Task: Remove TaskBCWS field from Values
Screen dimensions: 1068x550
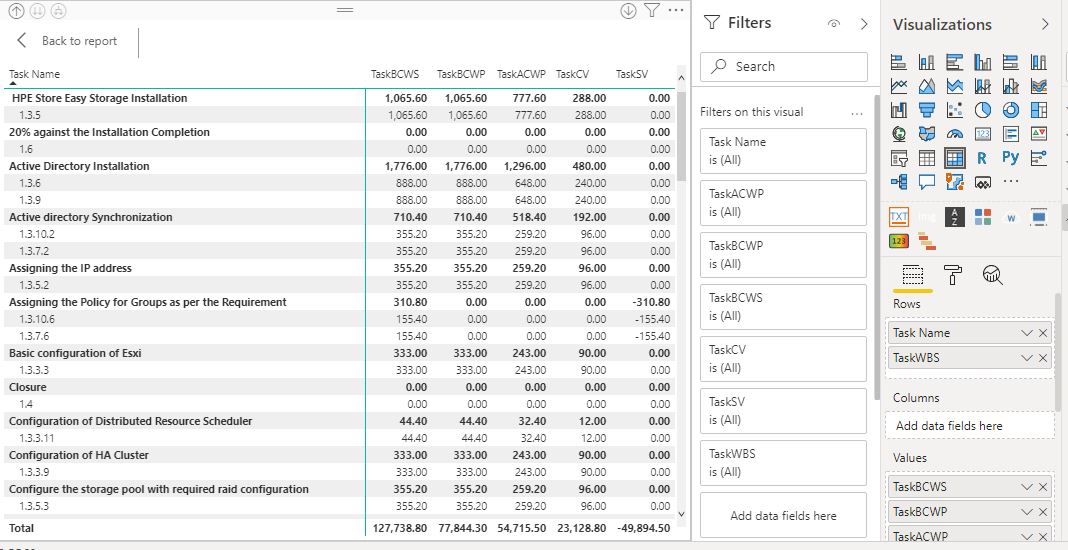Action: pos(1043,487)
